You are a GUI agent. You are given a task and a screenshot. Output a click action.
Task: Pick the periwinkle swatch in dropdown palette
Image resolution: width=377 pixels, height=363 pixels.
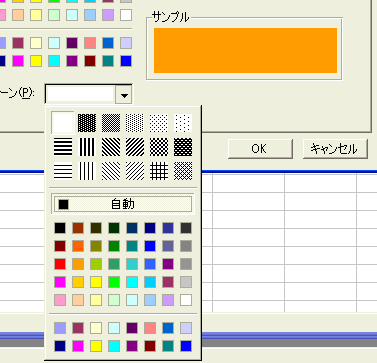[x=60, y=328]
